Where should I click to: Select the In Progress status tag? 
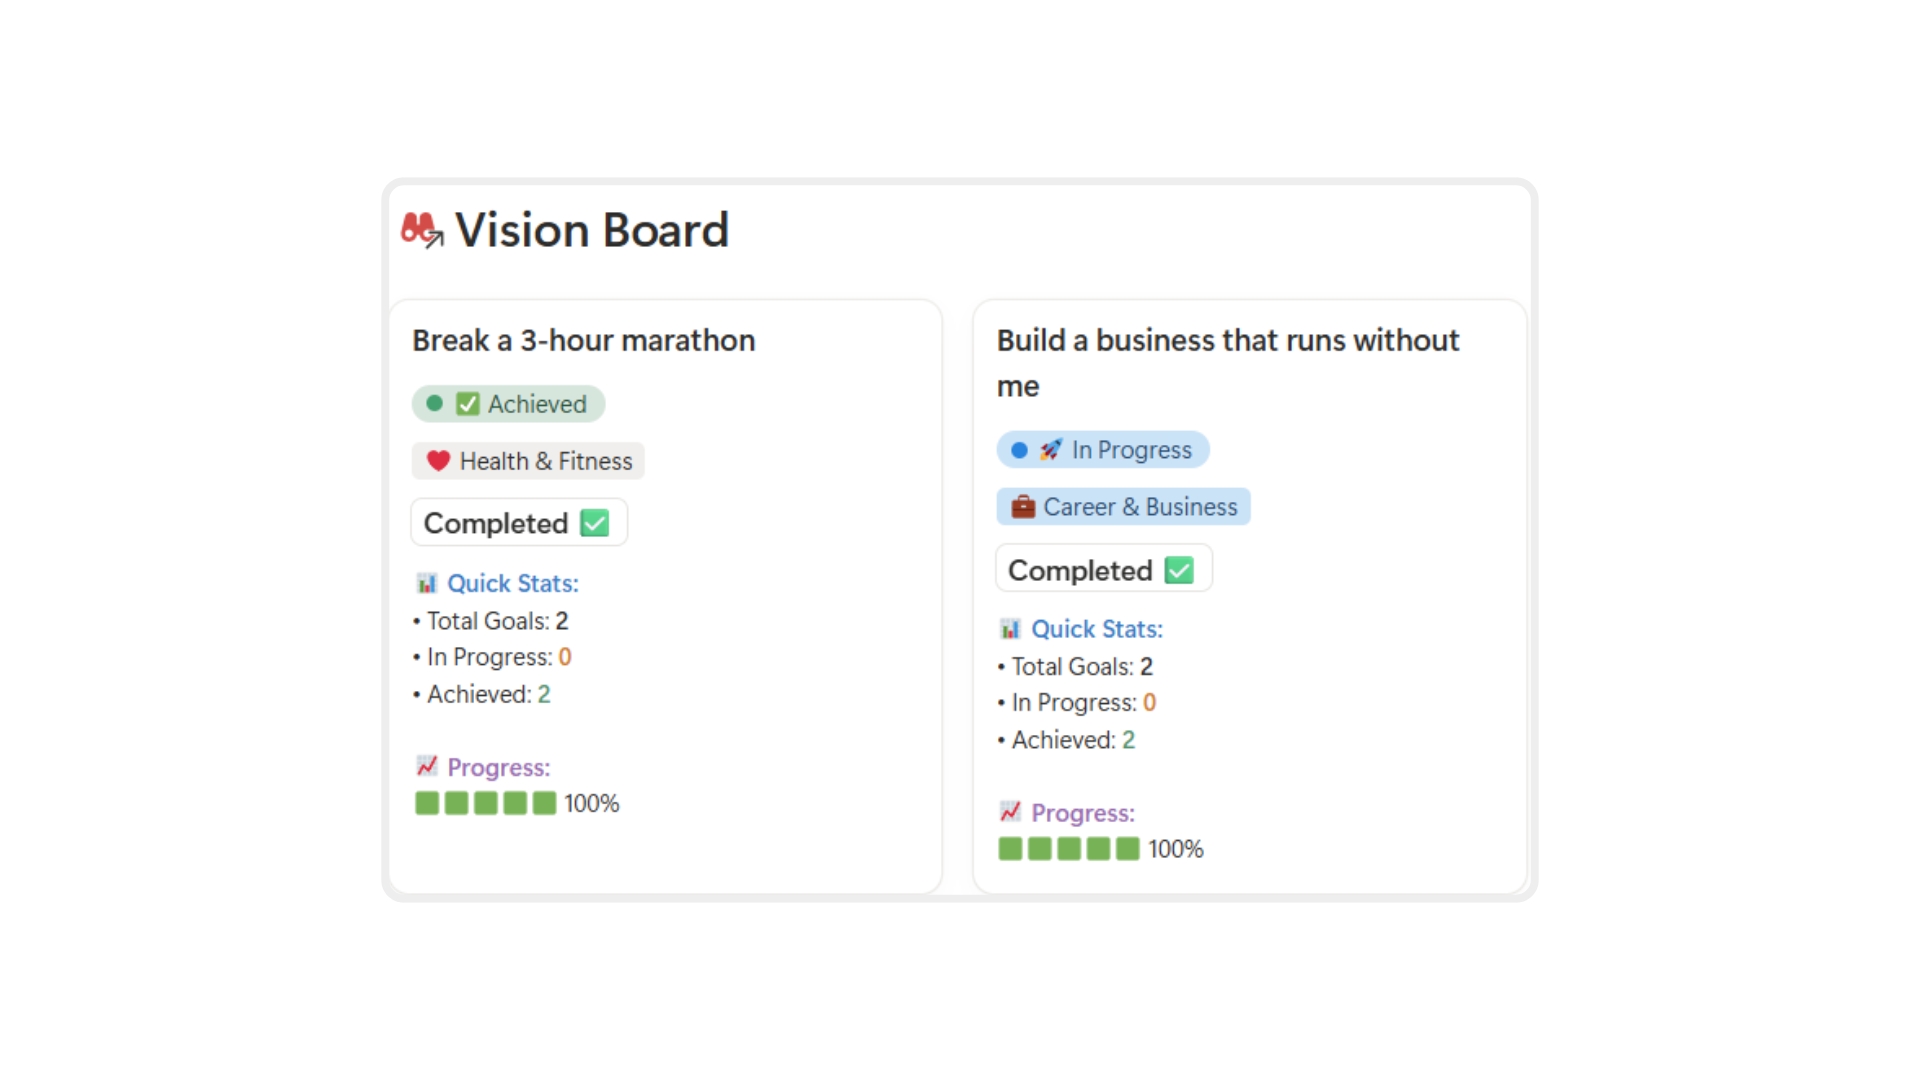pyautogui.click(x=1103, y=450)
